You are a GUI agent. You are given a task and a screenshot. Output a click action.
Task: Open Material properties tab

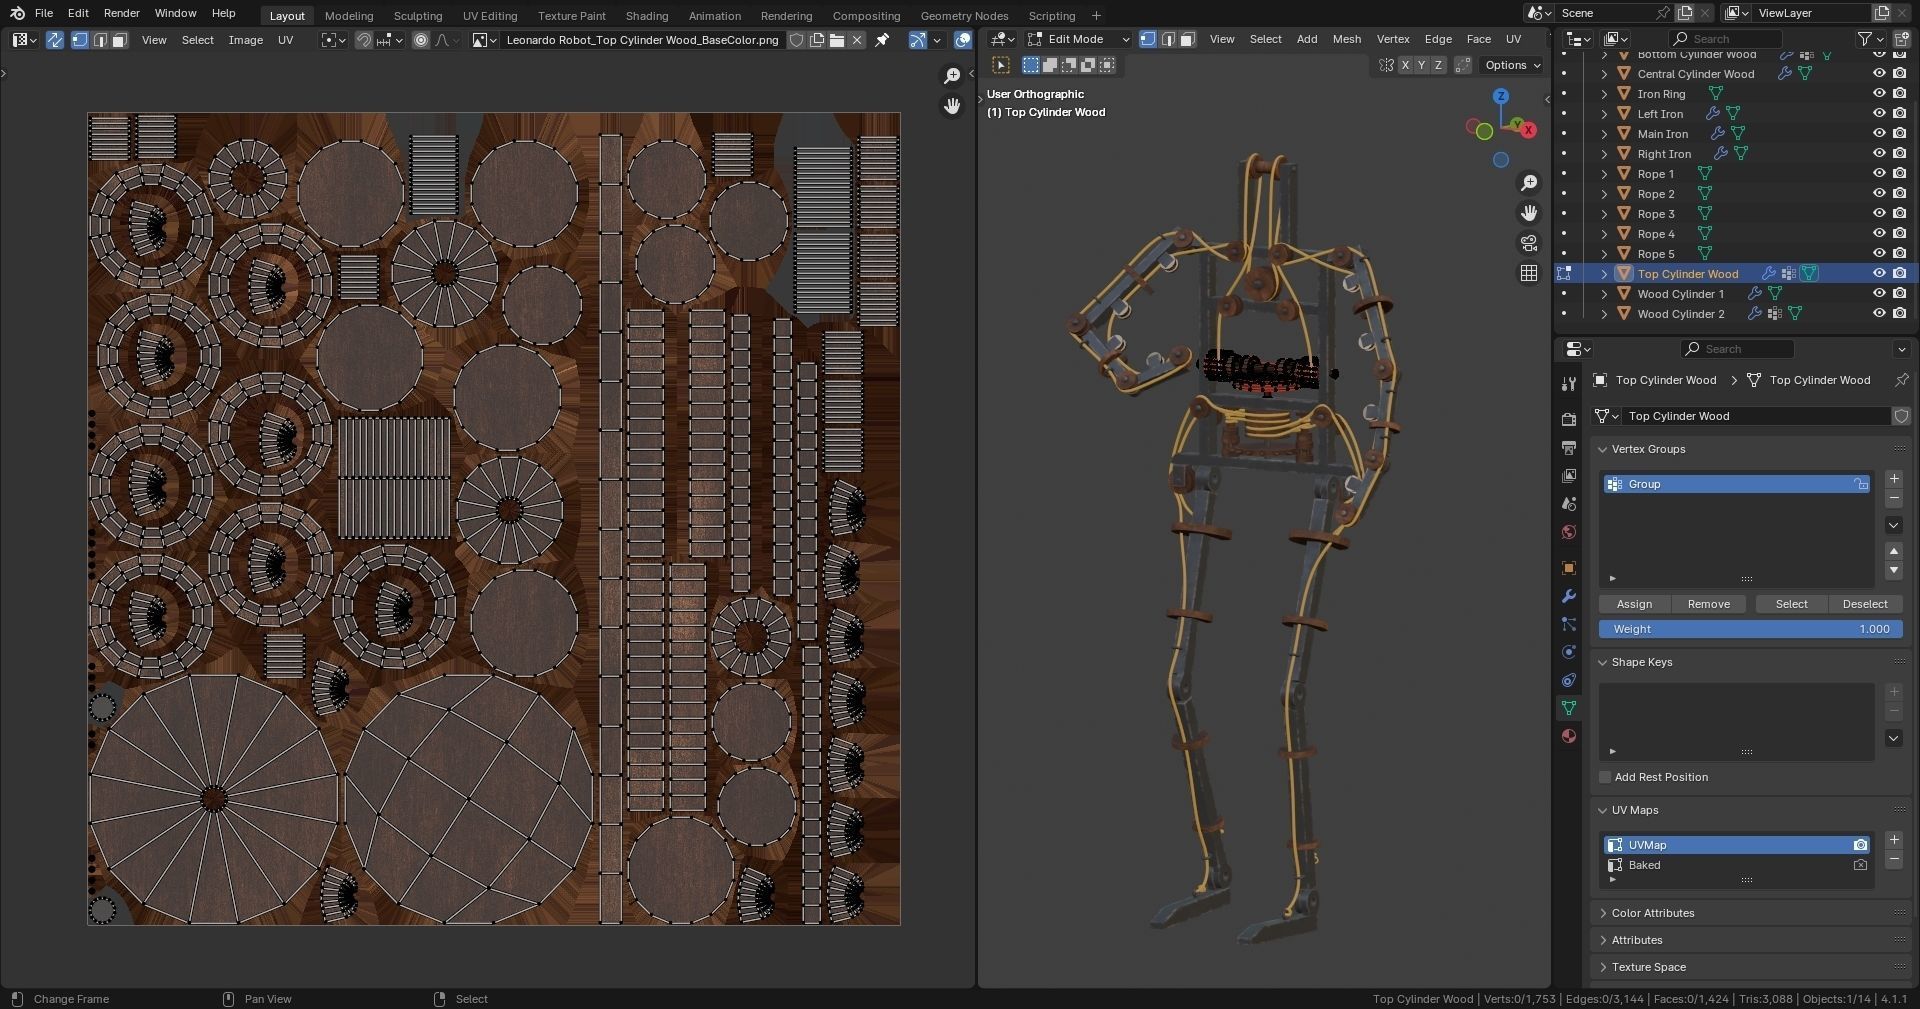(1568, 736)
